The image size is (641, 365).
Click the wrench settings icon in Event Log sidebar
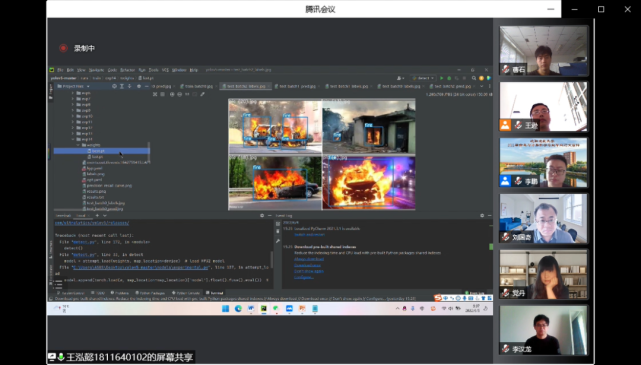point(278,241)
